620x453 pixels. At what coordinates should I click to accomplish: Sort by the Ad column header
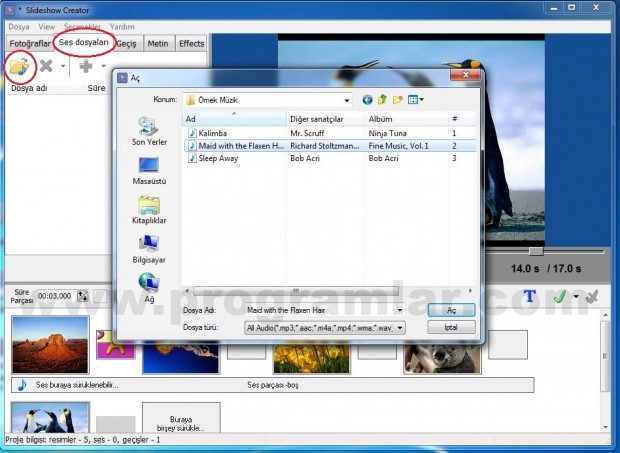pyautogui.click(x=234, y=119)
